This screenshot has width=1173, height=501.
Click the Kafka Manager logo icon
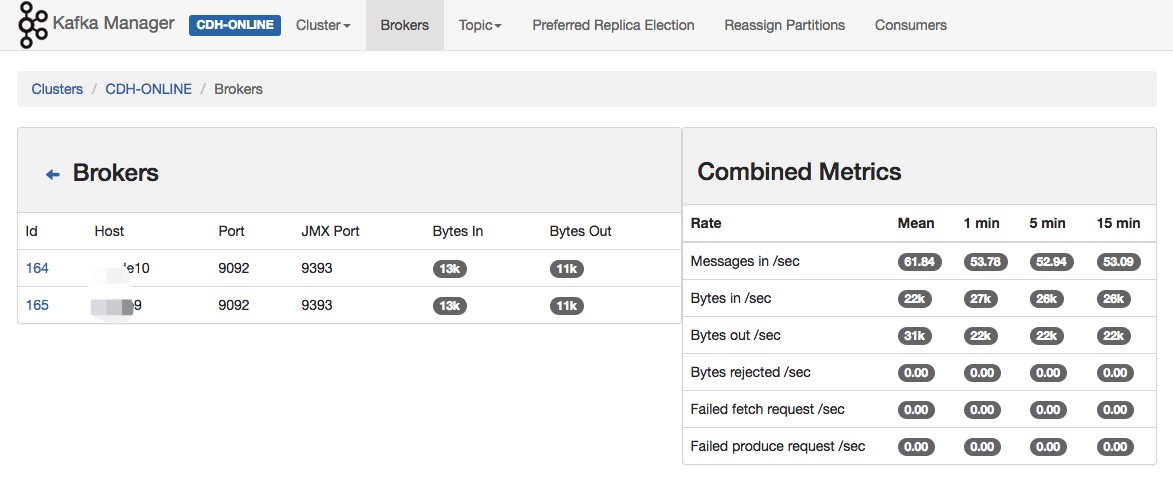pyautogui.click(x=33, y=25)
